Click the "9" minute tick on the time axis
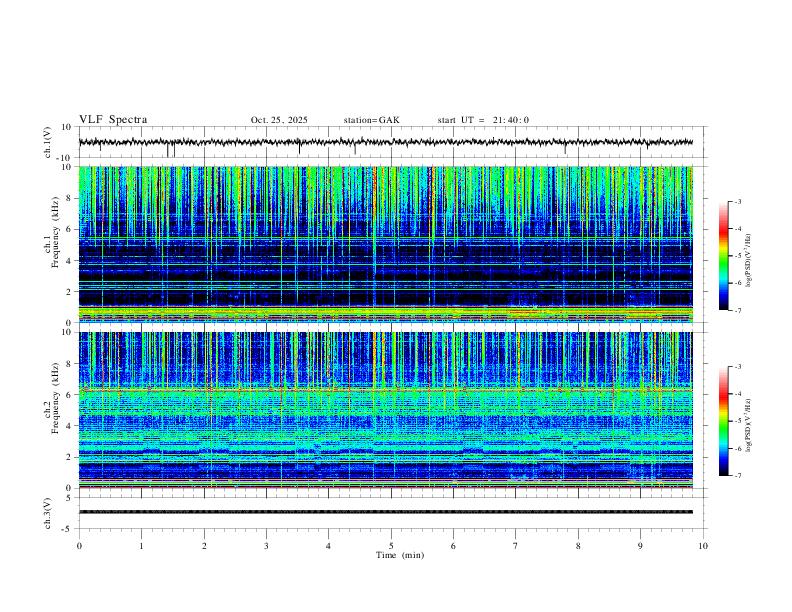 click(640, 546)
